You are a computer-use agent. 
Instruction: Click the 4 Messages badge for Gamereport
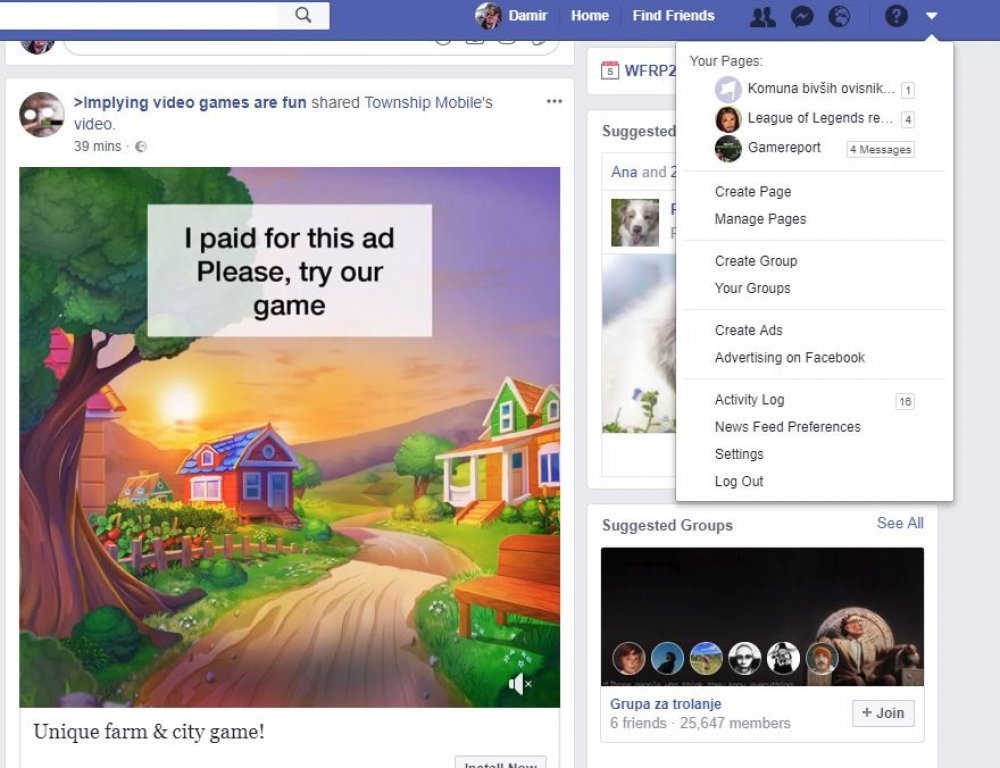pyautogui.click(x=880, y=149)
